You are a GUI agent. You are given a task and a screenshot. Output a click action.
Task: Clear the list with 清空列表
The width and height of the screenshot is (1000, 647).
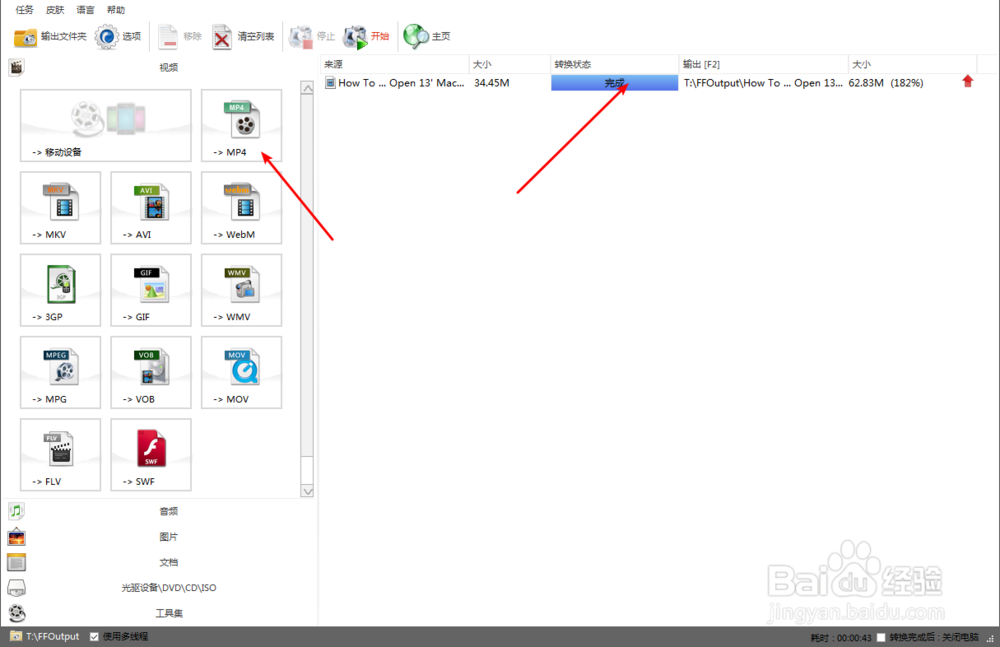pos(243,37)
